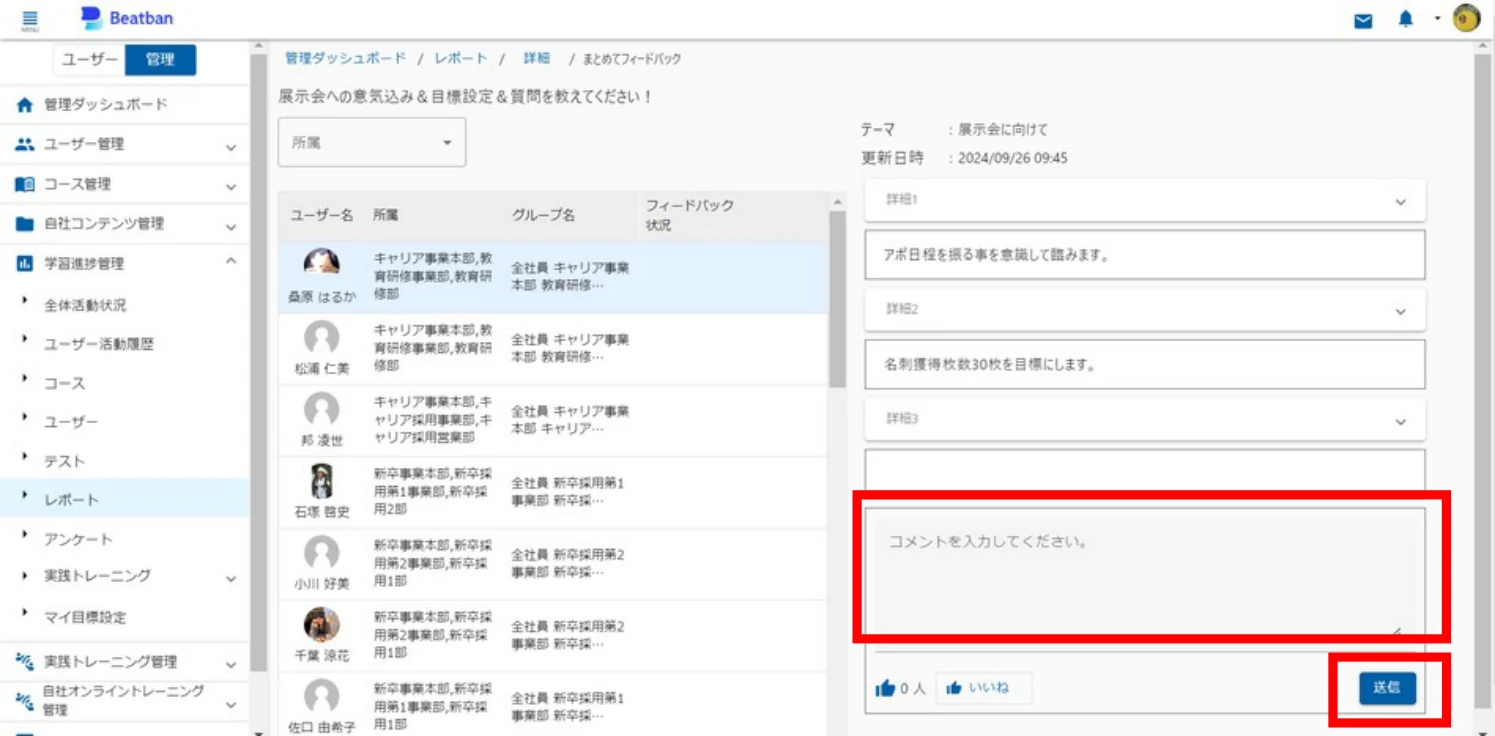
Task: Select the レポート sidebar item
Action: pyautogui.click(x=125, y=499)
